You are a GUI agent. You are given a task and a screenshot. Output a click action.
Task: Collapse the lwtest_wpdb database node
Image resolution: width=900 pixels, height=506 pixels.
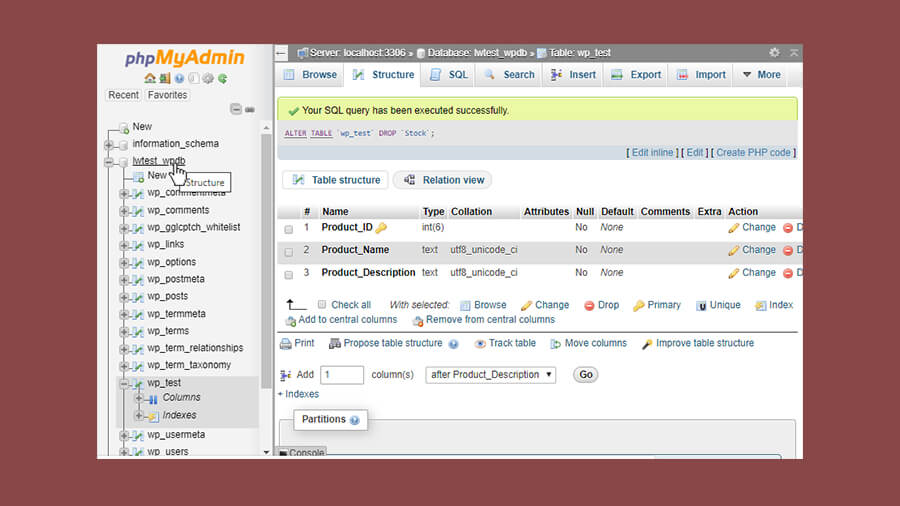(109, 162)
